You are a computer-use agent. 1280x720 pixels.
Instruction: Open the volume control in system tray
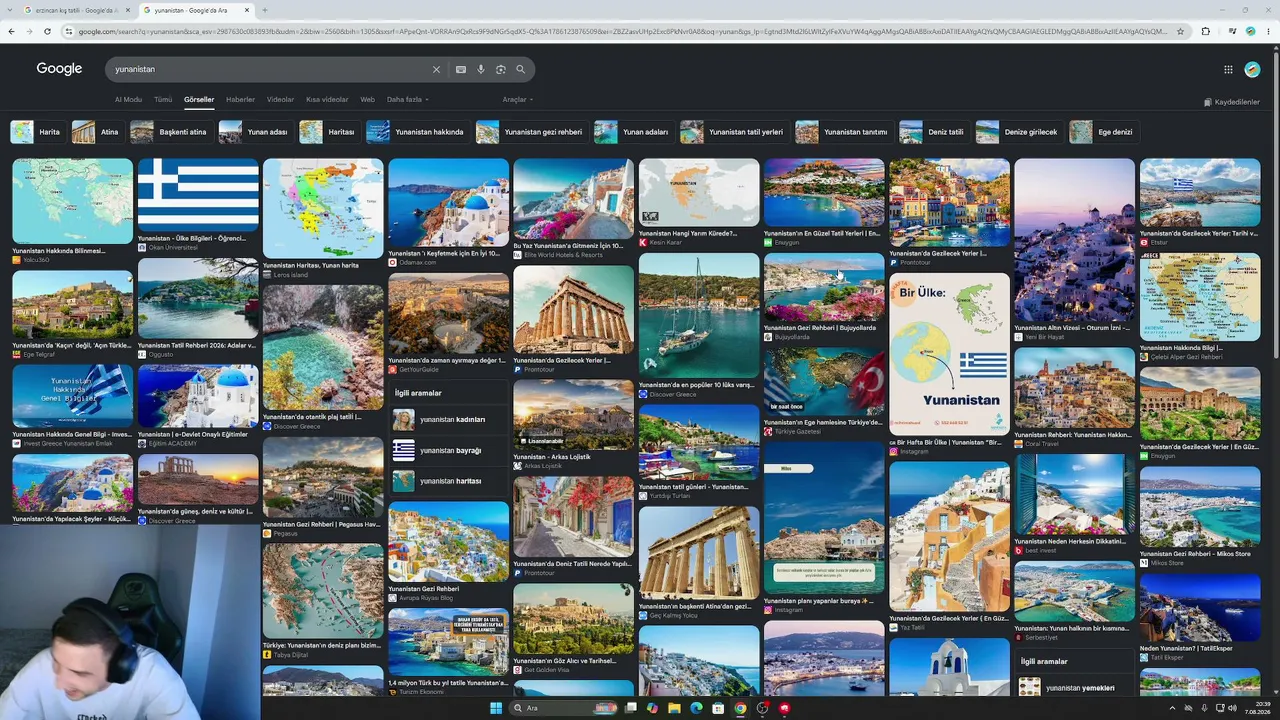pos(1220,708)
